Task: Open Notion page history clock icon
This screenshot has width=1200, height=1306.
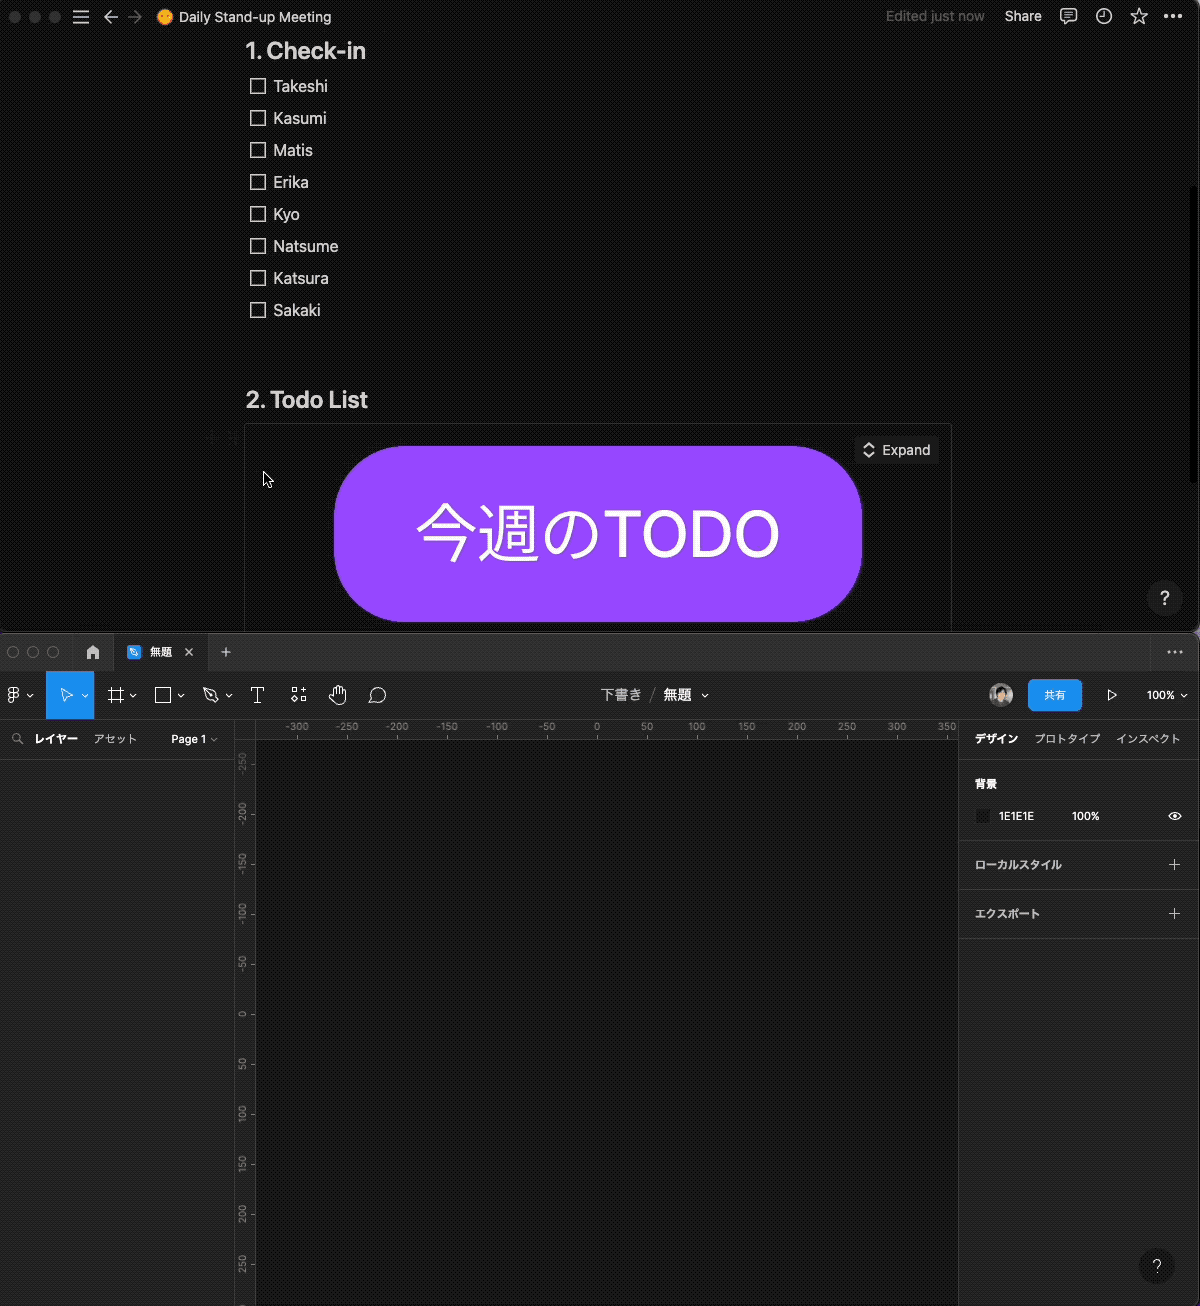Action: 1103,17
